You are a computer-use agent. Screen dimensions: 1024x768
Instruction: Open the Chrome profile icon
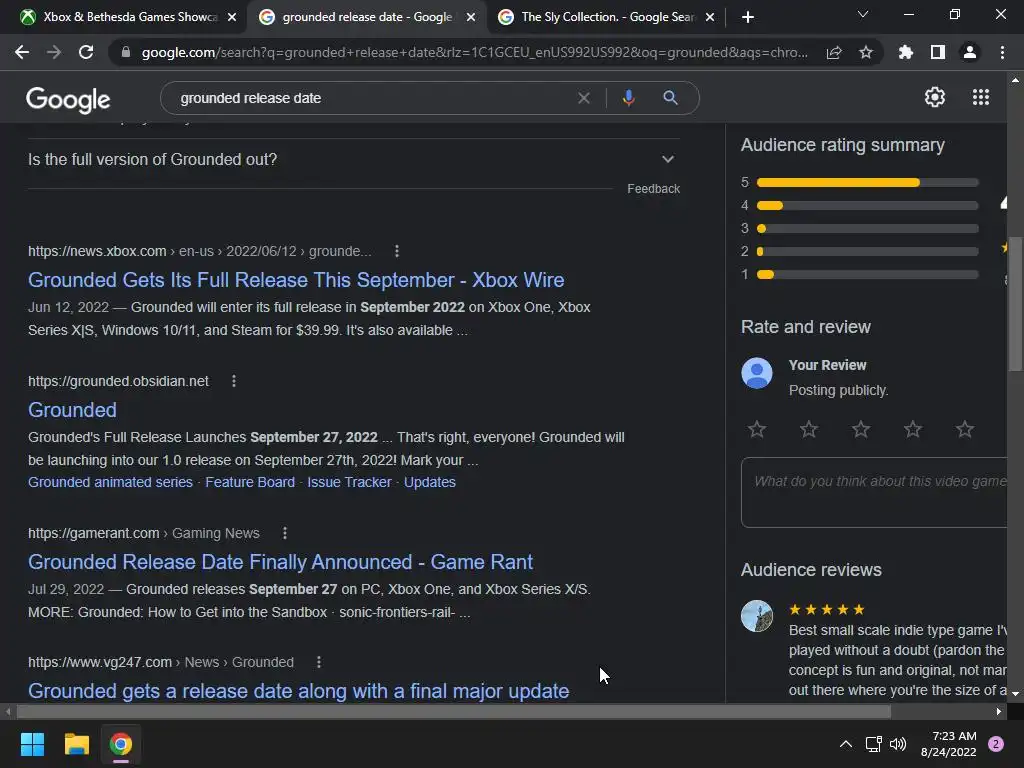point(970,52)
